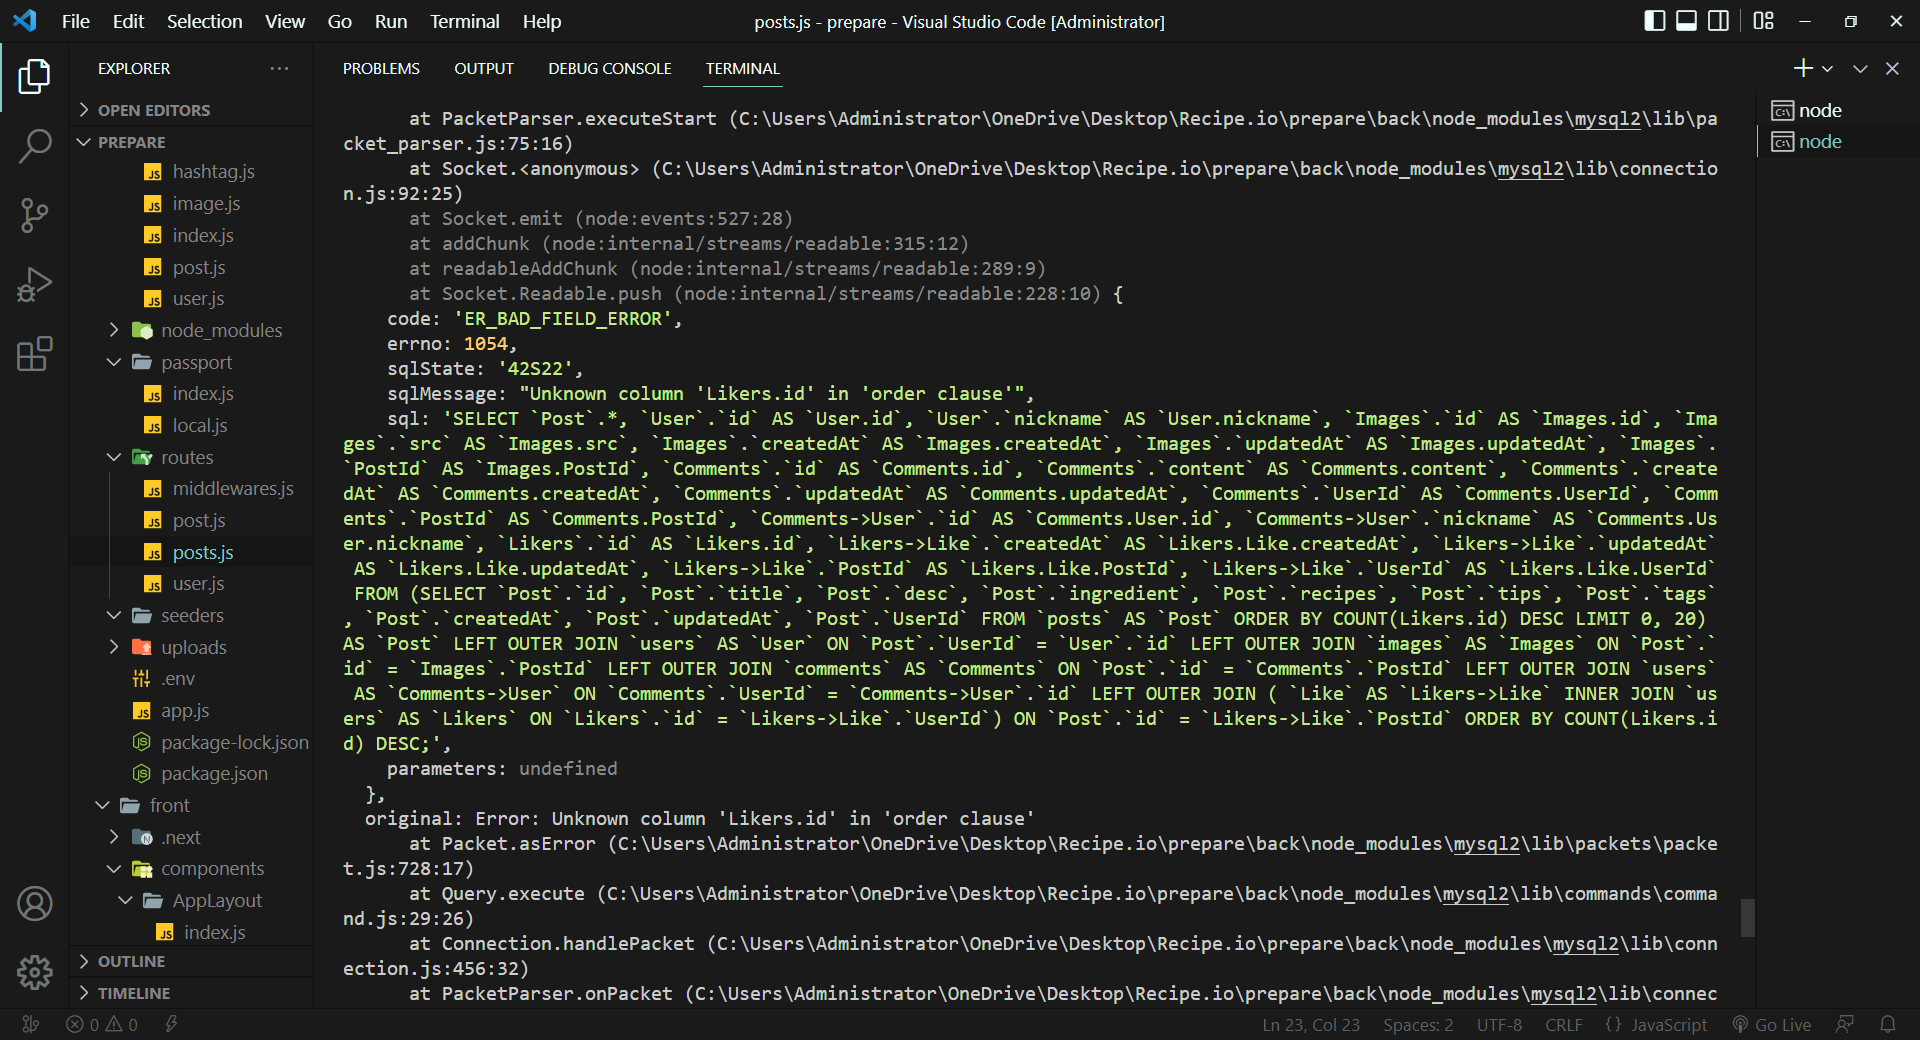The height and width of the screenshot is (1040, 1920).
Task: Switch to Debug Console tab
Action: point(610,69)
